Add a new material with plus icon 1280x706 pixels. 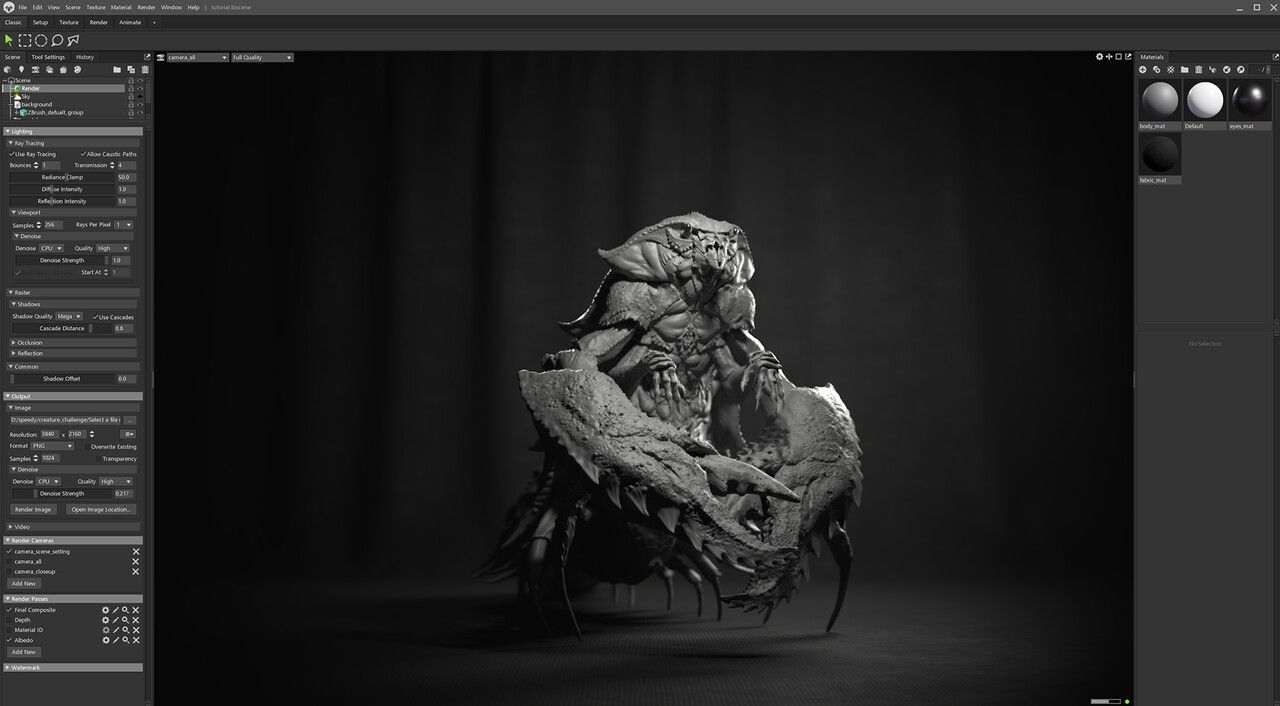1143,70
